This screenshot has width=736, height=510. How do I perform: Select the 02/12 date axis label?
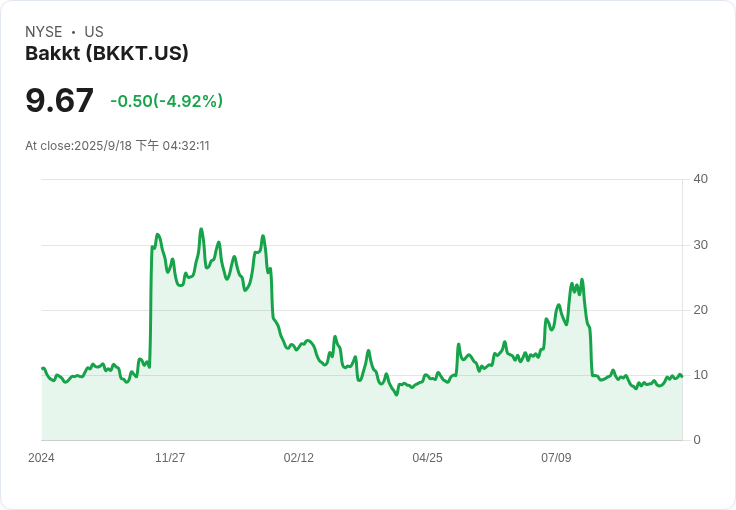(299, 458)
